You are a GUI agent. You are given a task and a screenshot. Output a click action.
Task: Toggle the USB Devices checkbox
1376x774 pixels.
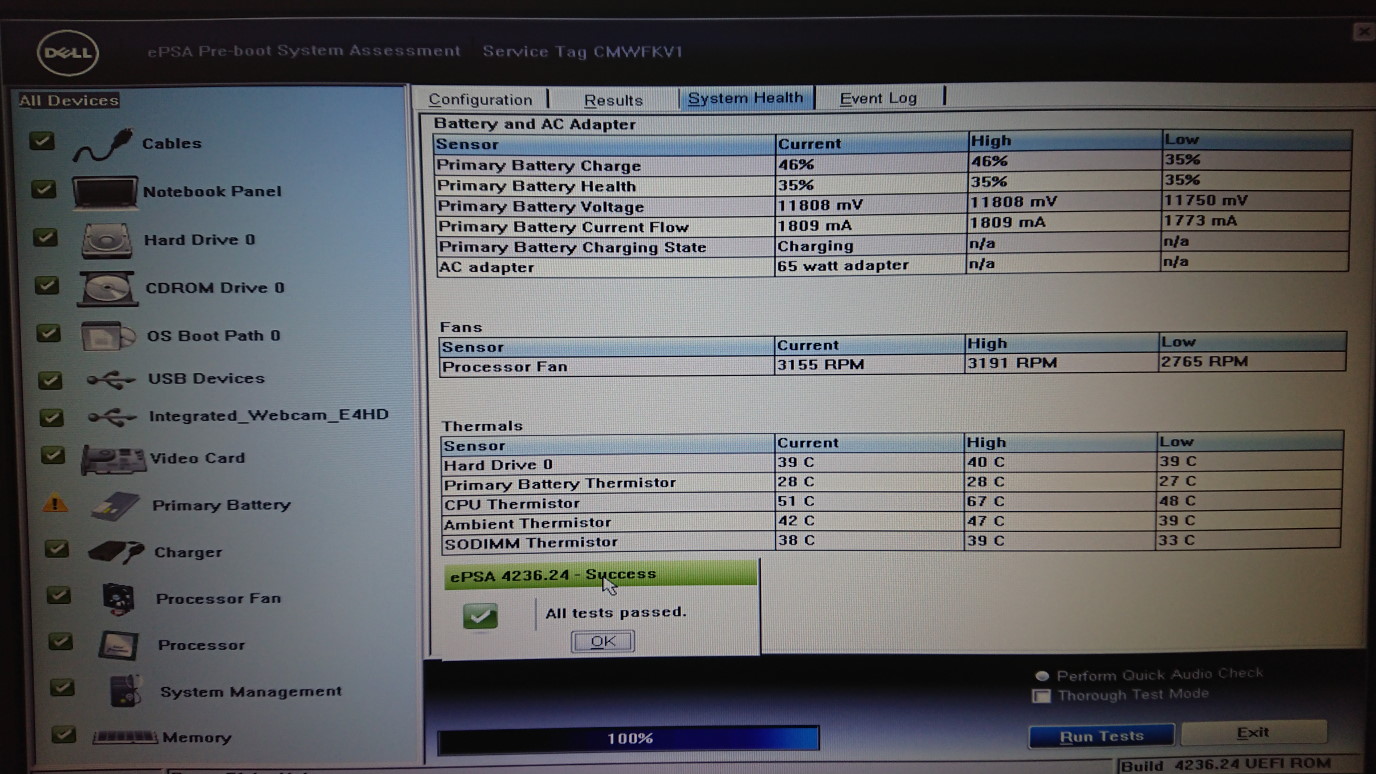(50, 380)
